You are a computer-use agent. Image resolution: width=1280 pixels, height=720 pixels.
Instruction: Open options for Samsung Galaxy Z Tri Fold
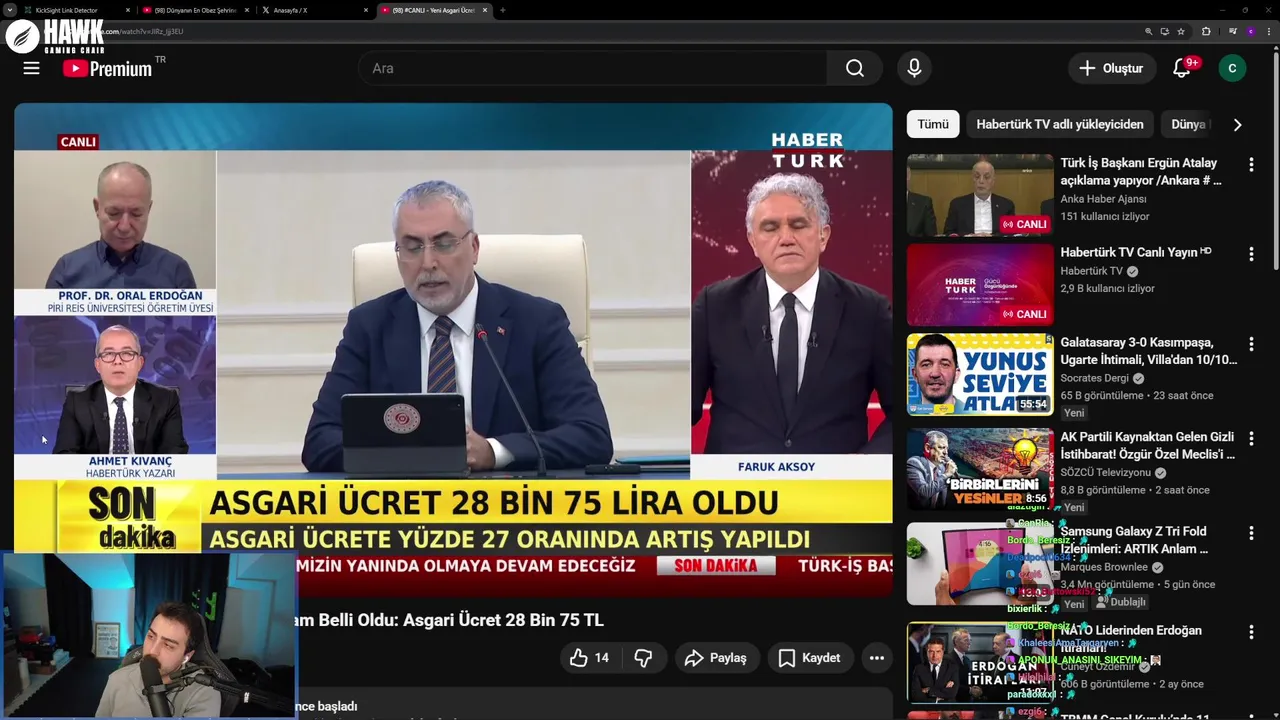pos(1250,532)
